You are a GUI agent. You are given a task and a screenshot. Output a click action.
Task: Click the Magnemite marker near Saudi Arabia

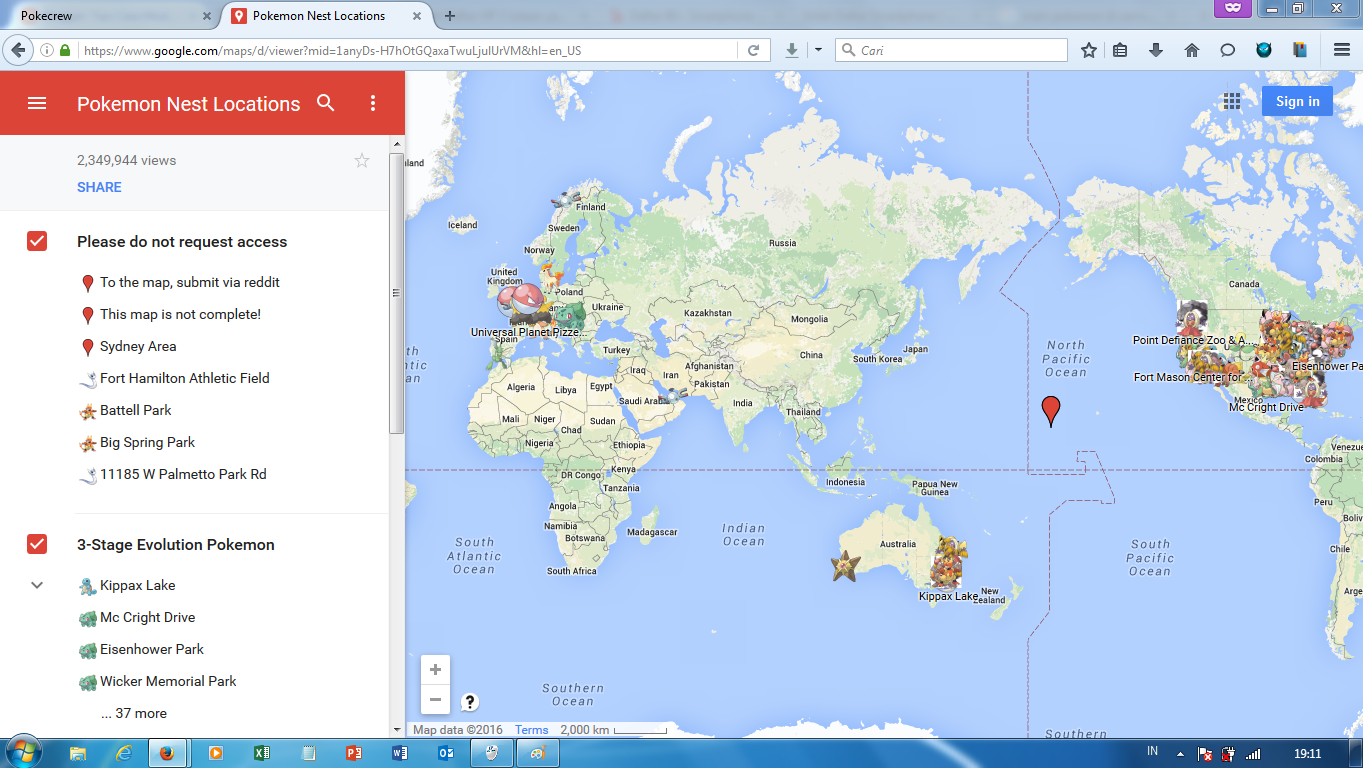click(675, 396)
